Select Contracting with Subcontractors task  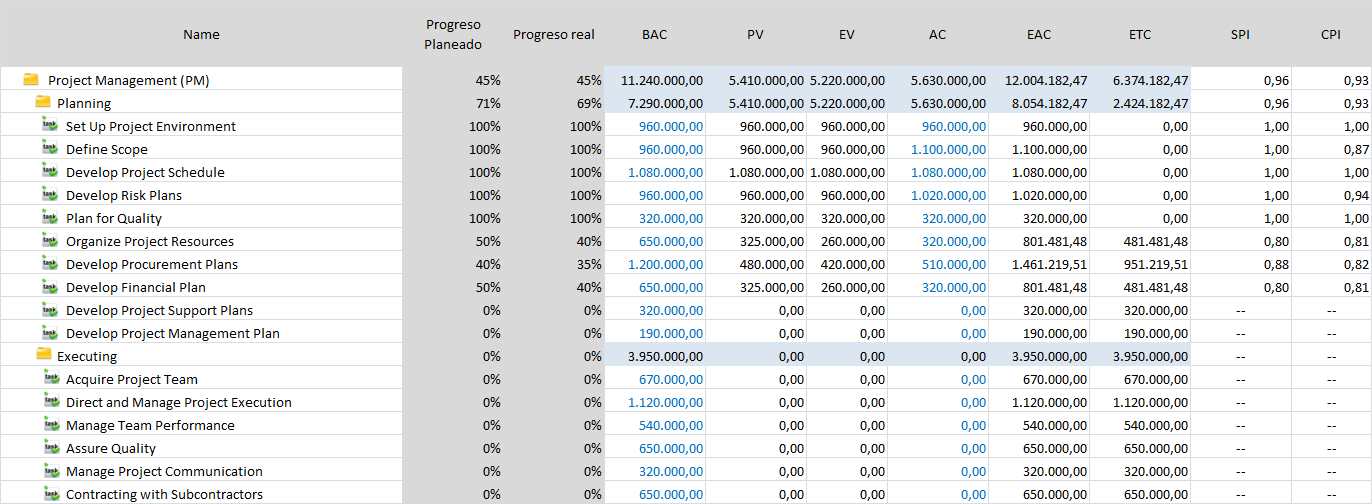tap(164, 494)
